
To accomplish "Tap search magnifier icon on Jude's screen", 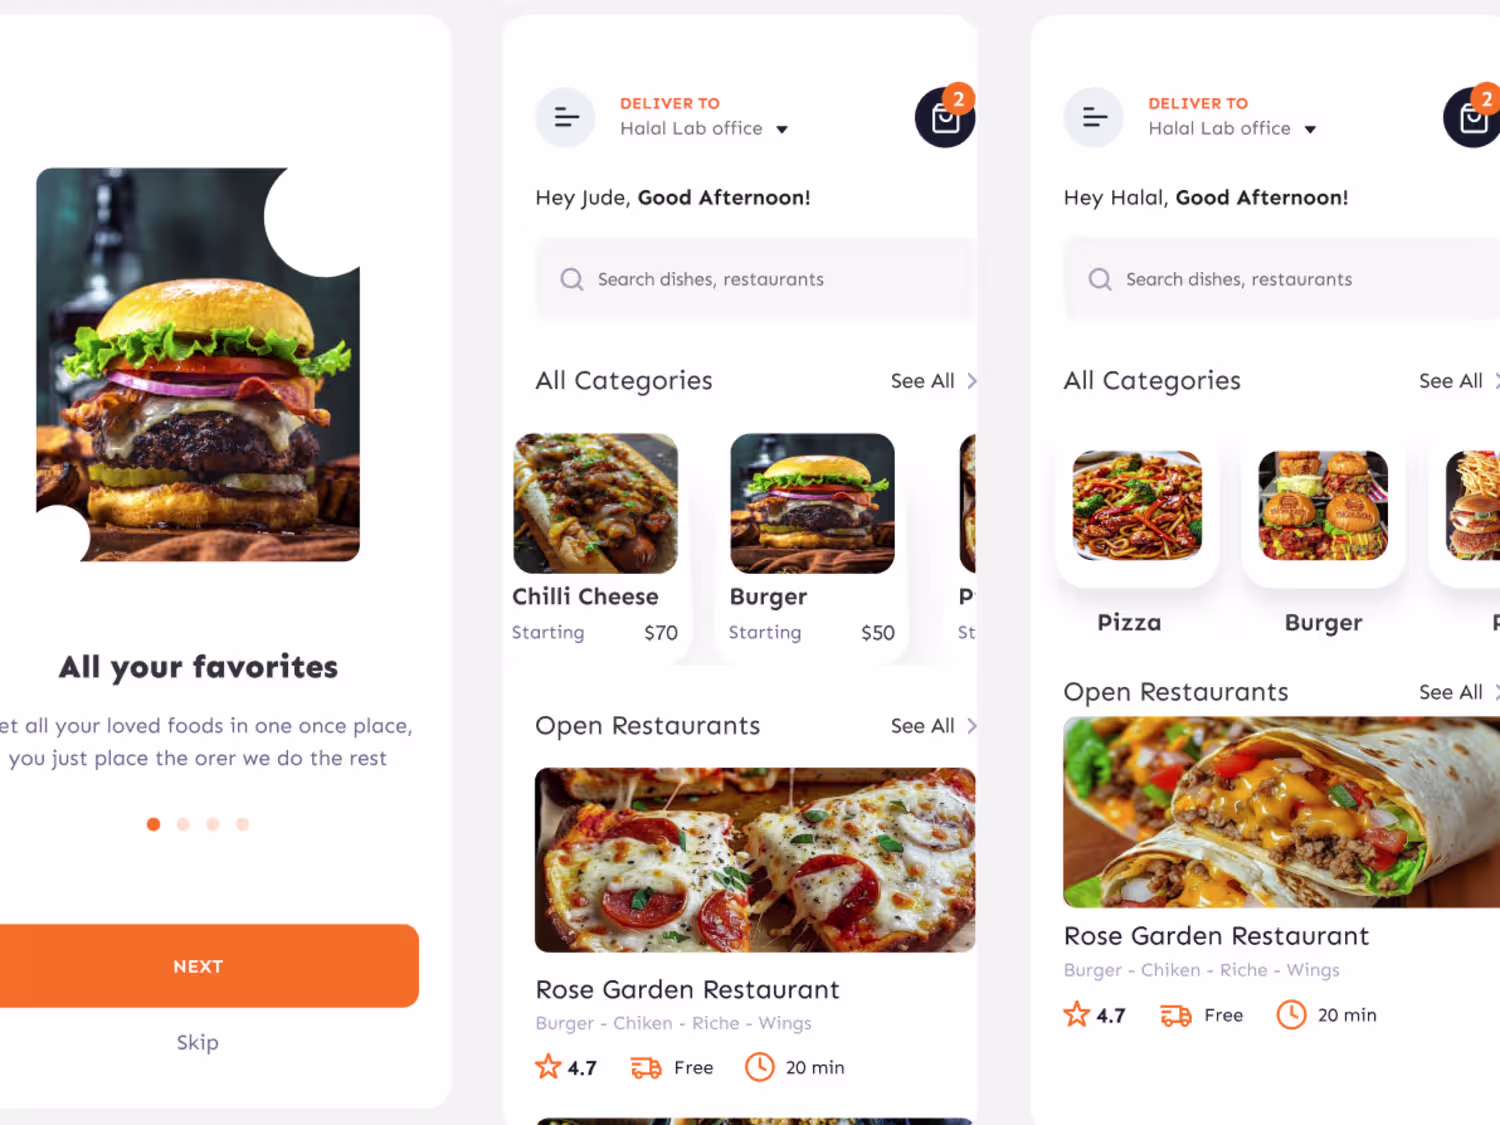I will pos(572,279).
